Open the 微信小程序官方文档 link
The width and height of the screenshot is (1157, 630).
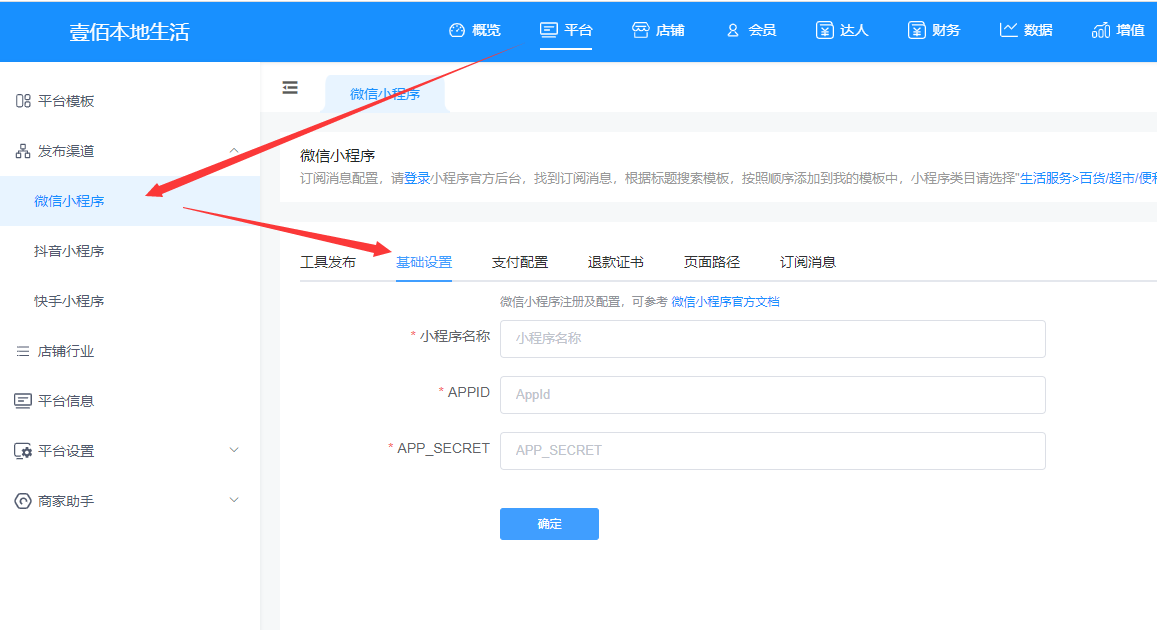[725, 301]
